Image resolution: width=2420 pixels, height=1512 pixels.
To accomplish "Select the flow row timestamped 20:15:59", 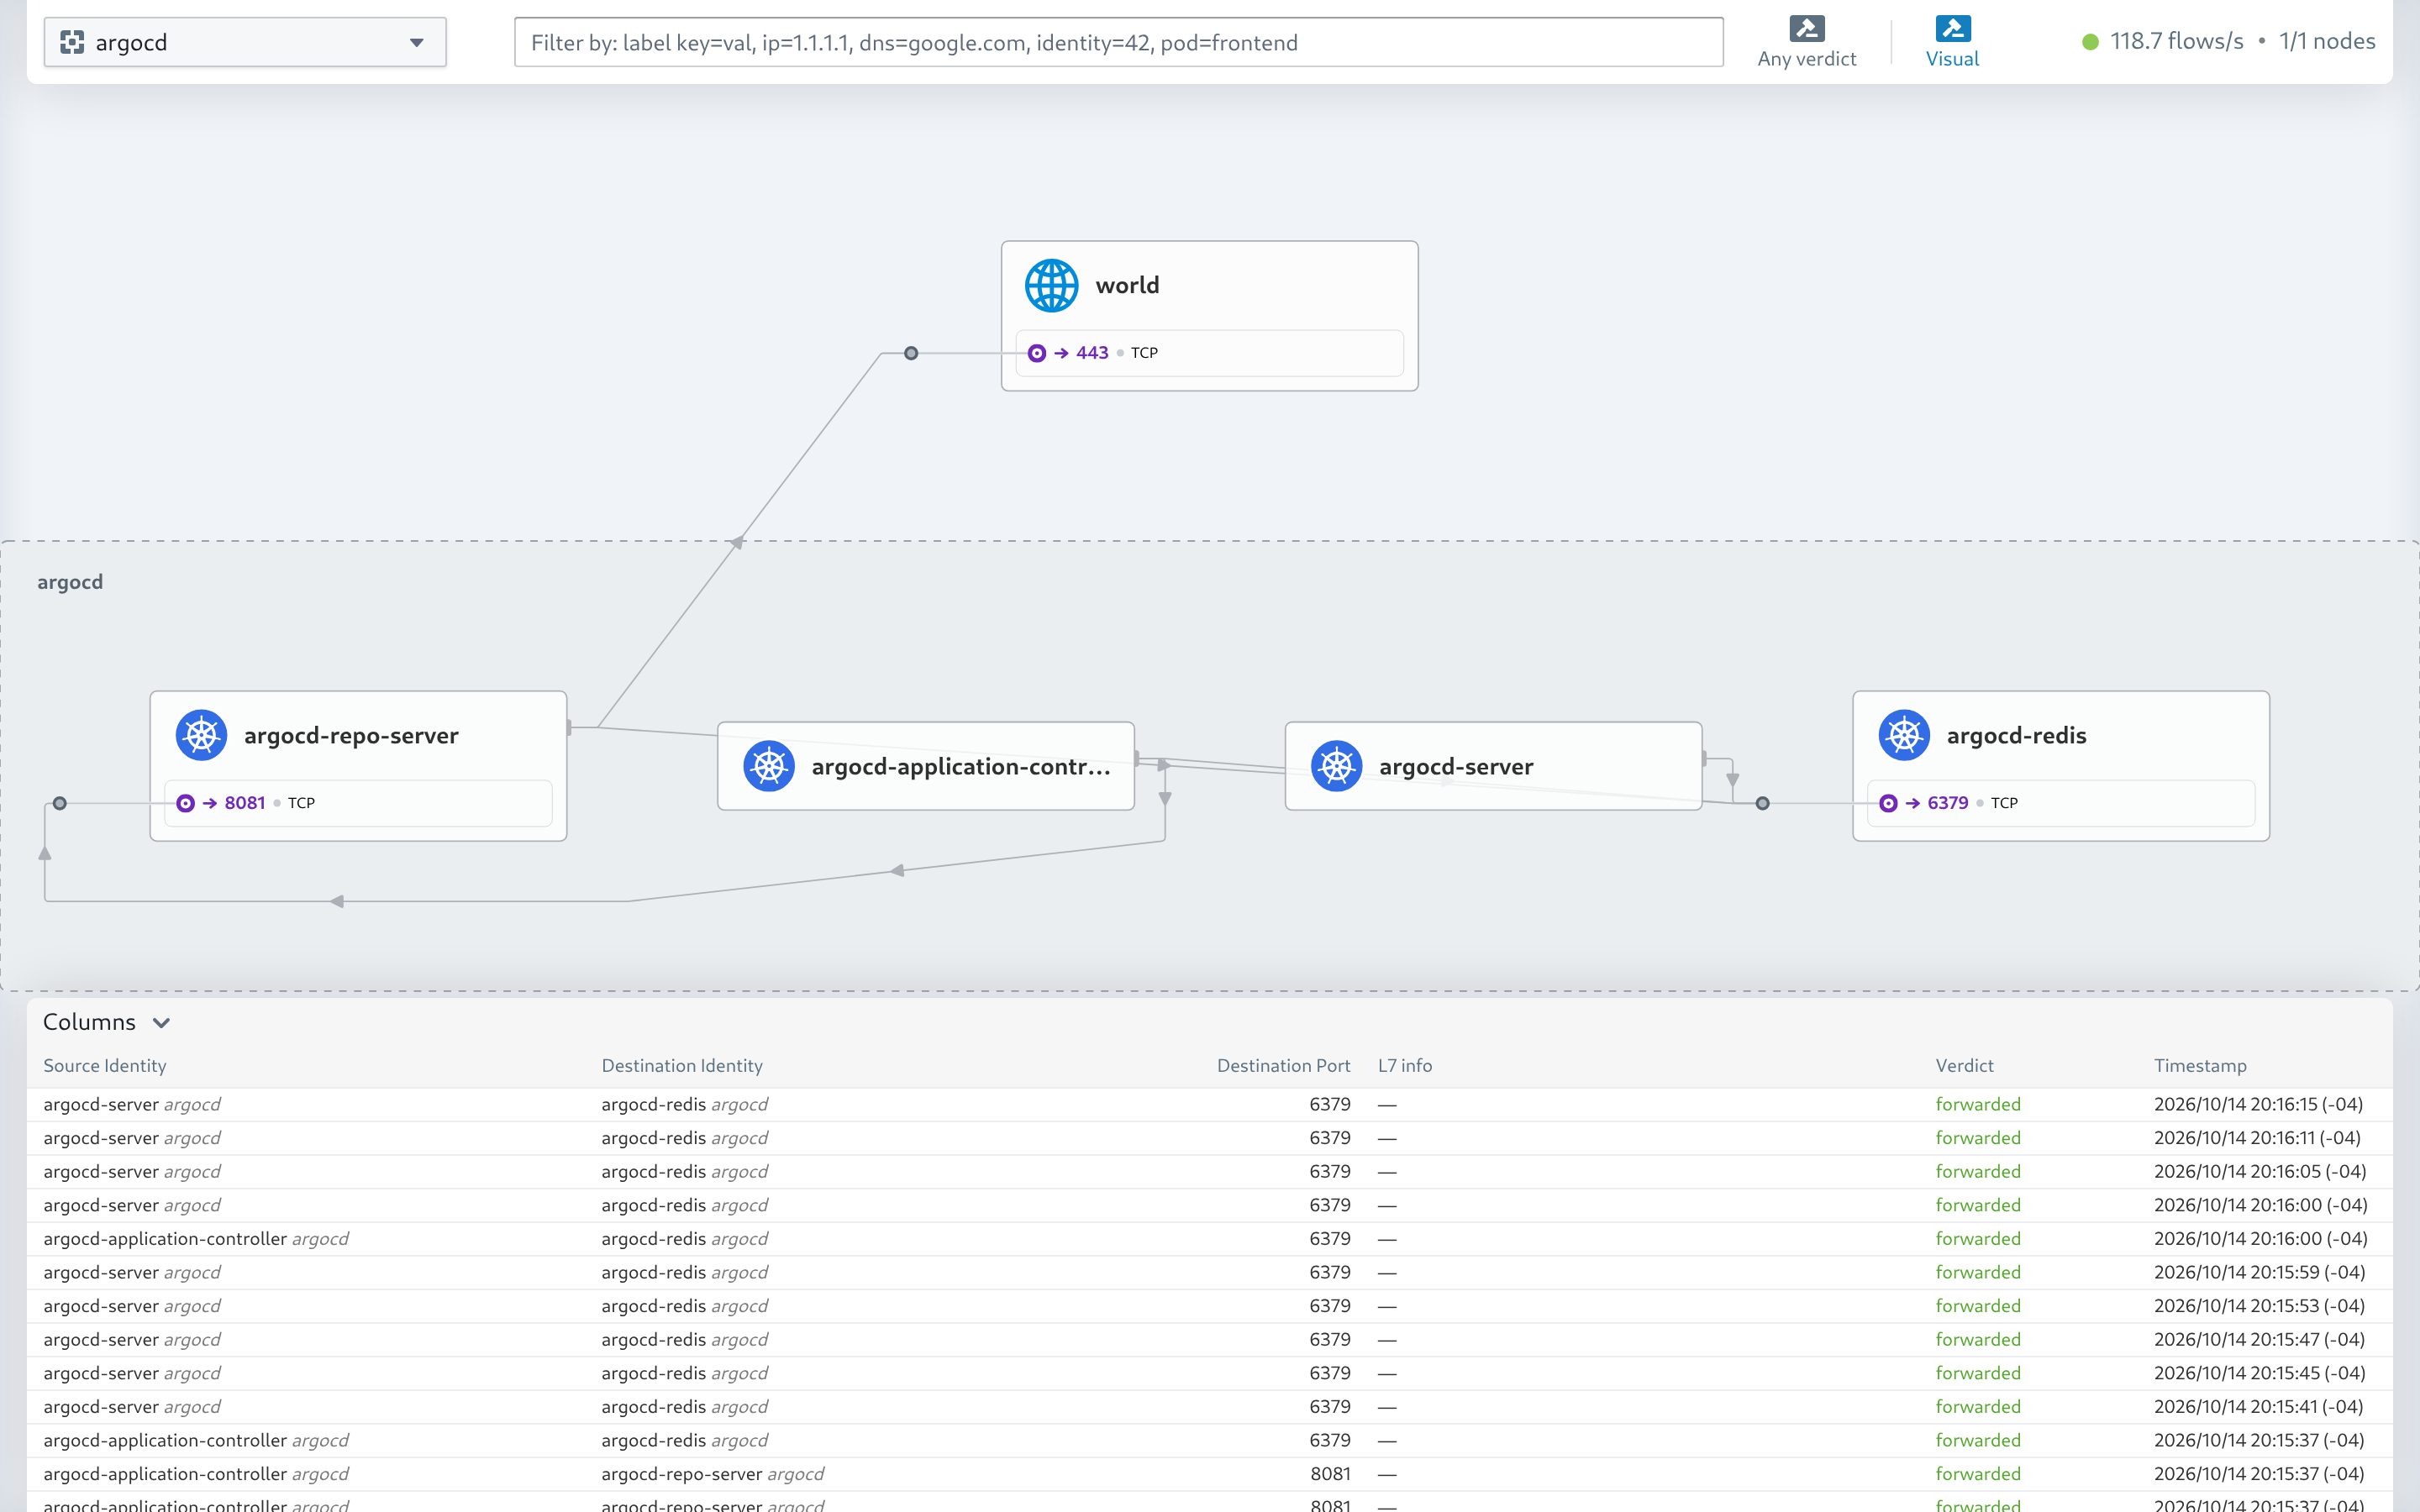I will click(1209, 1272).
